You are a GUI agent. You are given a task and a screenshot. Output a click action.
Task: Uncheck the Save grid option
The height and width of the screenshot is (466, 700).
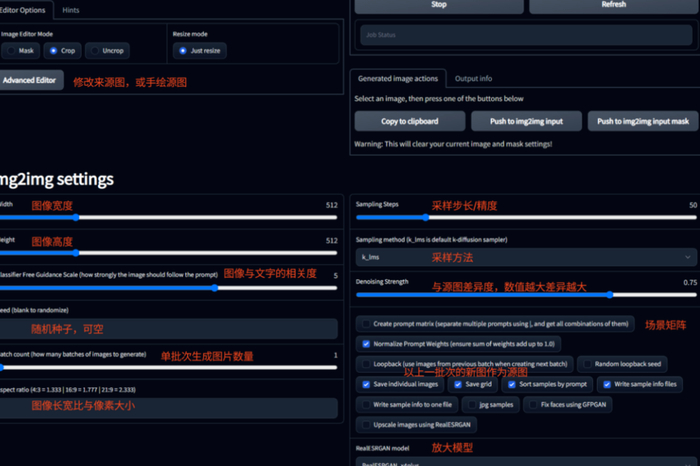458,384
